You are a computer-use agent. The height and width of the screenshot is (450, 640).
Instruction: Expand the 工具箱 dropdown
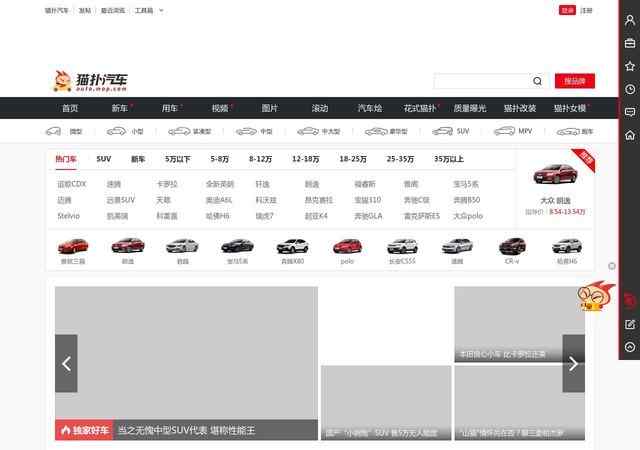pyautogui.click(x=149, y=10)
